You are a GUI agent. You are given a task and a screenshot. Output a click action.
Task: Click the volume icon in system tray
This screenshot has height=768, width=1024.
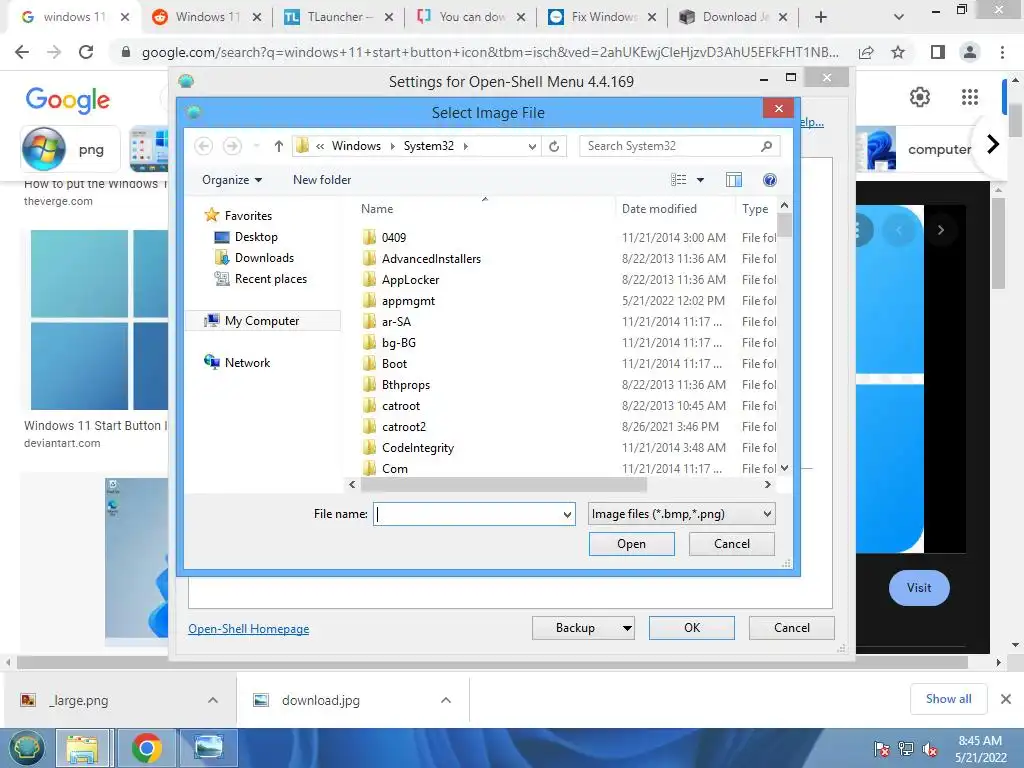929,749
